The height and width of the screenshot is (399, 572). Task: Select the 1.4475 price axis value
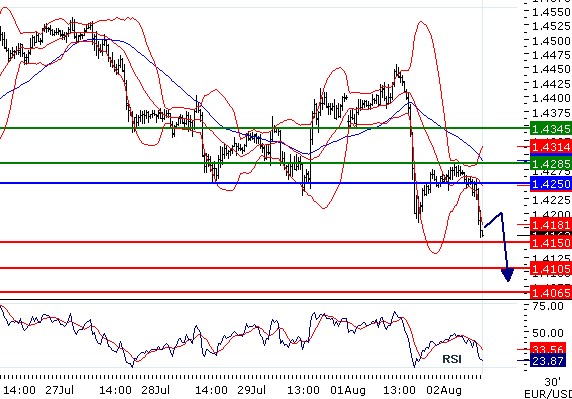pos(551,55)
